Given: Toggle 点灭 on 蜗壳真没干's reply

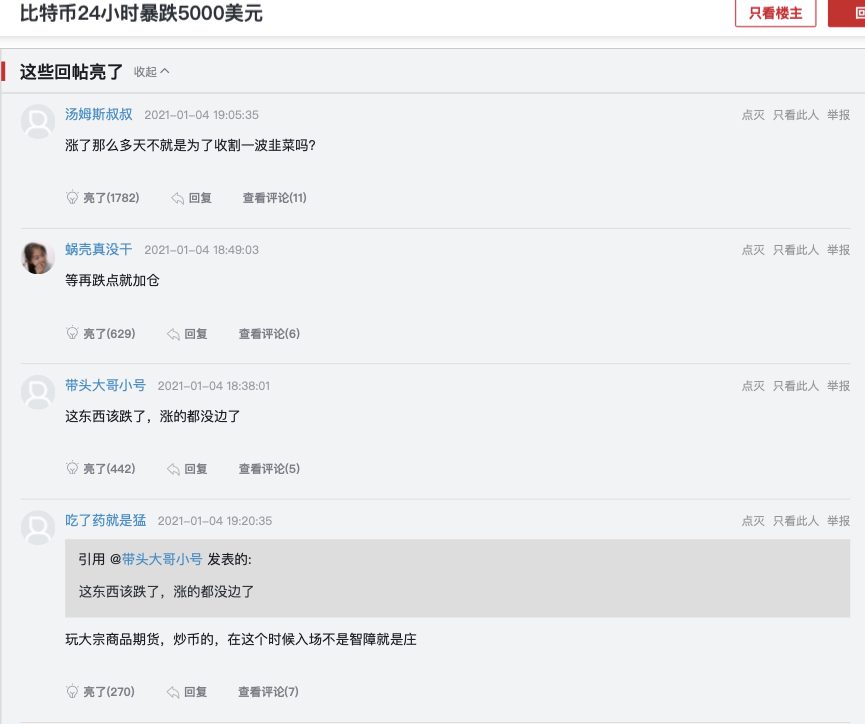Looking at the screenshot, I should [752, 249].
